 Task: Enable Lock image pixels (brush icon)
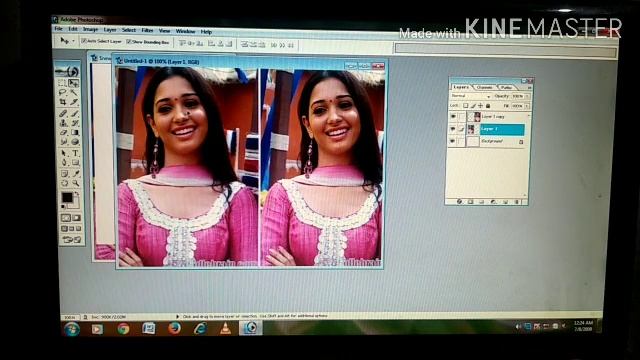pos(473,106)
